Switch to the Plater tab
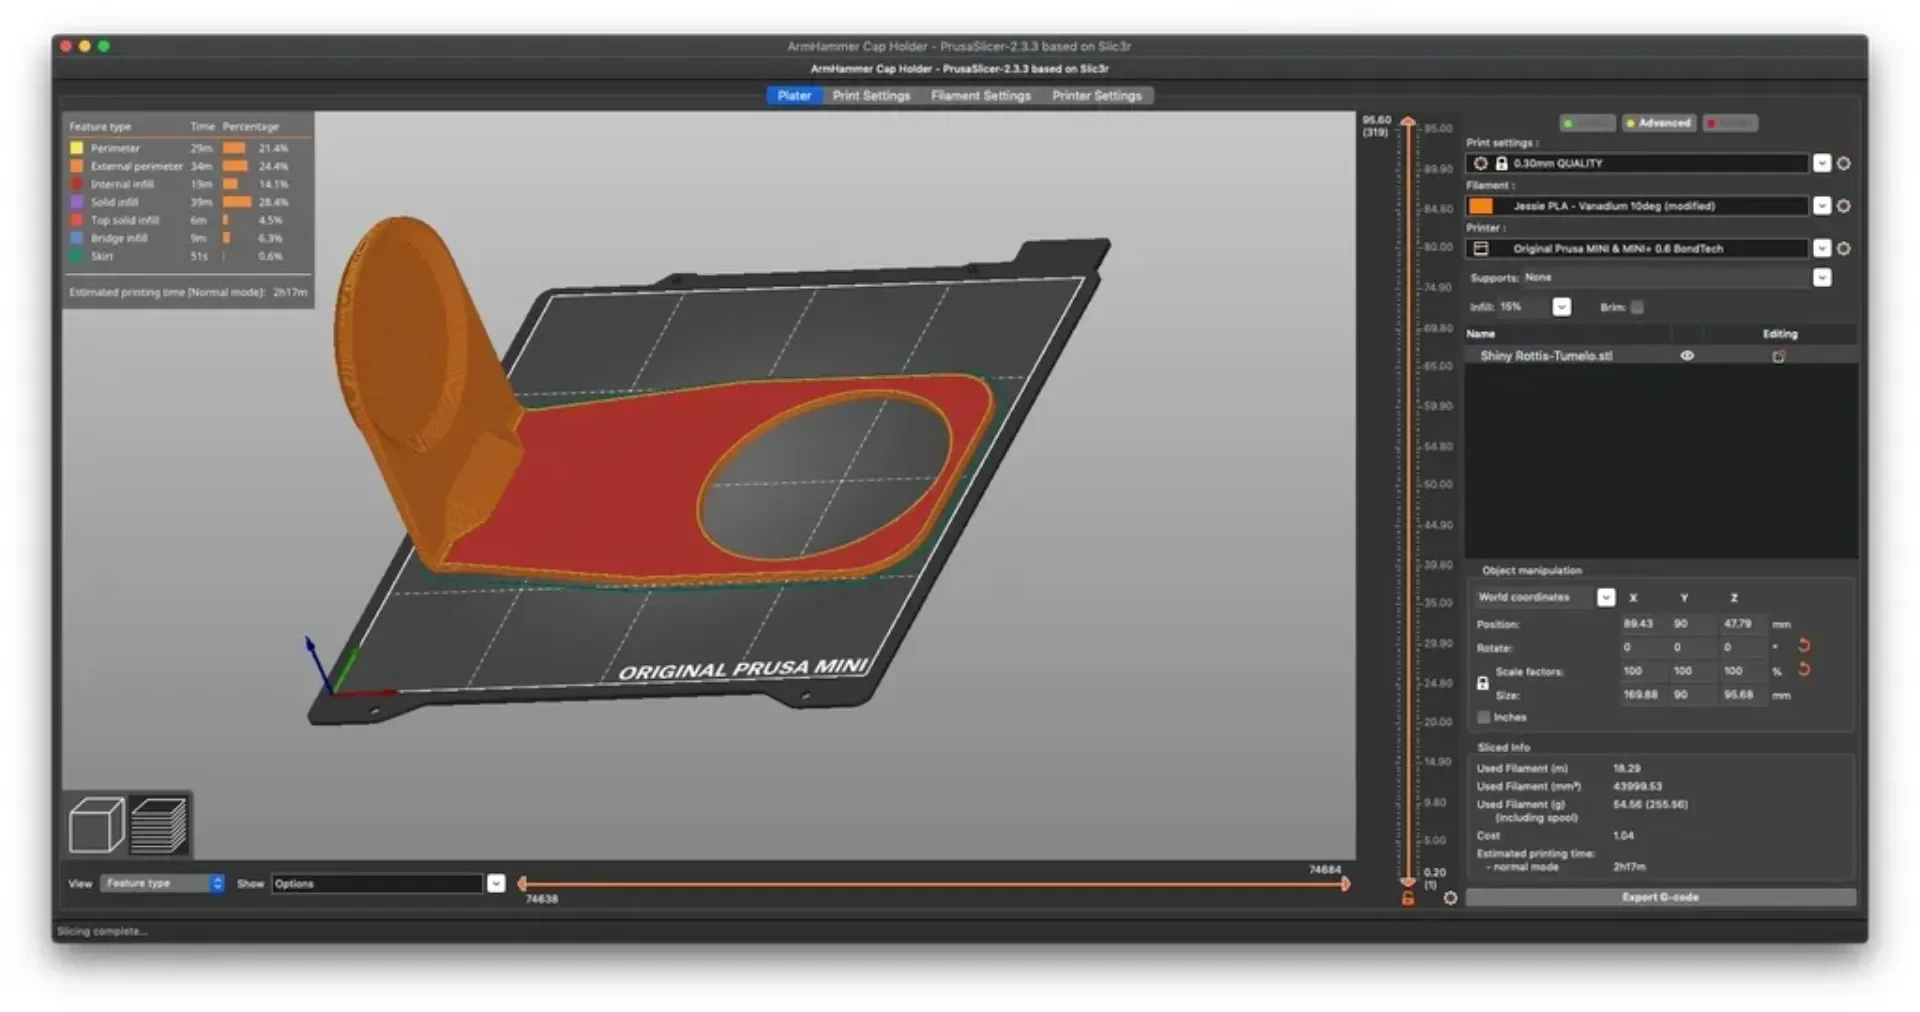 [794, 96]
